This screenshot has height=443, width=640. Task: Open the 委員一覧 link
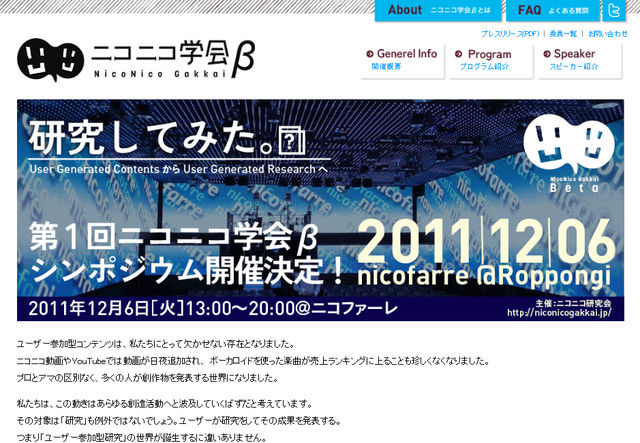tap(563, 34)
